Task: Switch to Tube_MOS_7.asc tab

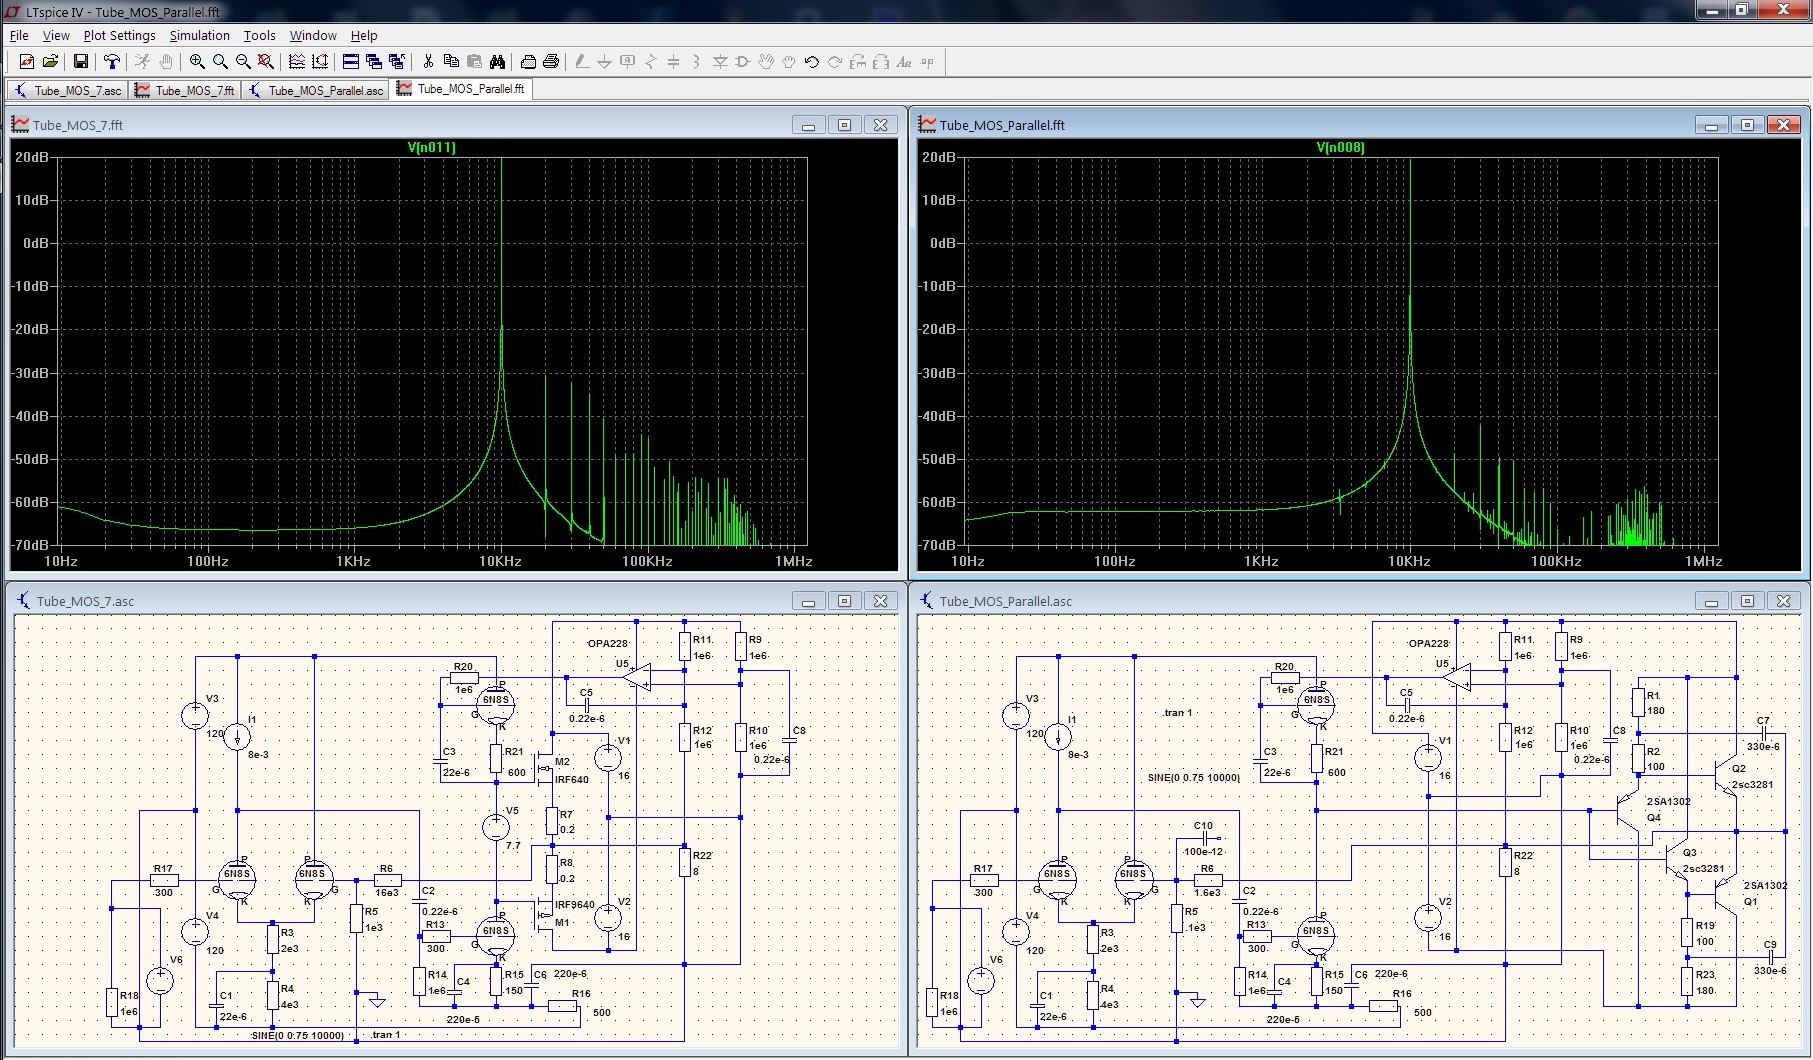Action: [x=68, y=90]
